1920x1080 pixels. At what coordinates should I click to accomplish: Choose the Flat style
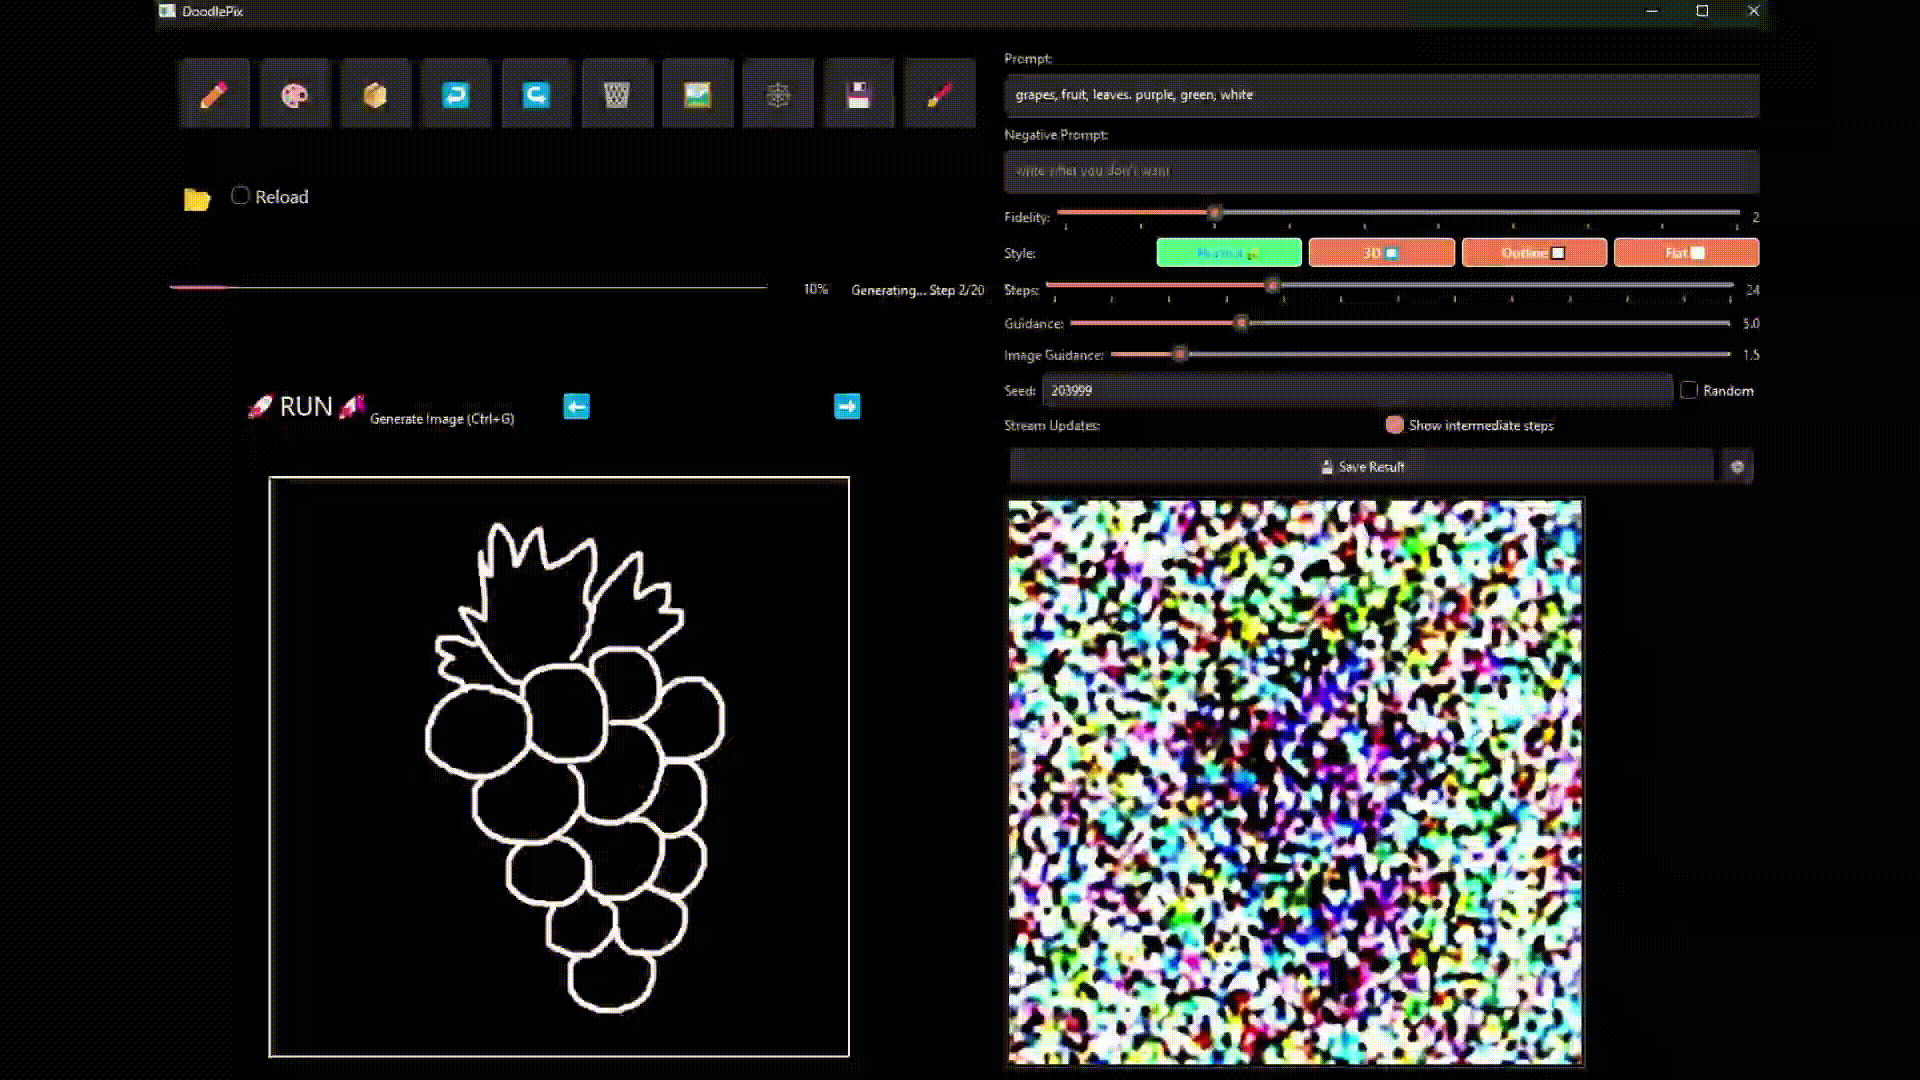coord(1686,253)
